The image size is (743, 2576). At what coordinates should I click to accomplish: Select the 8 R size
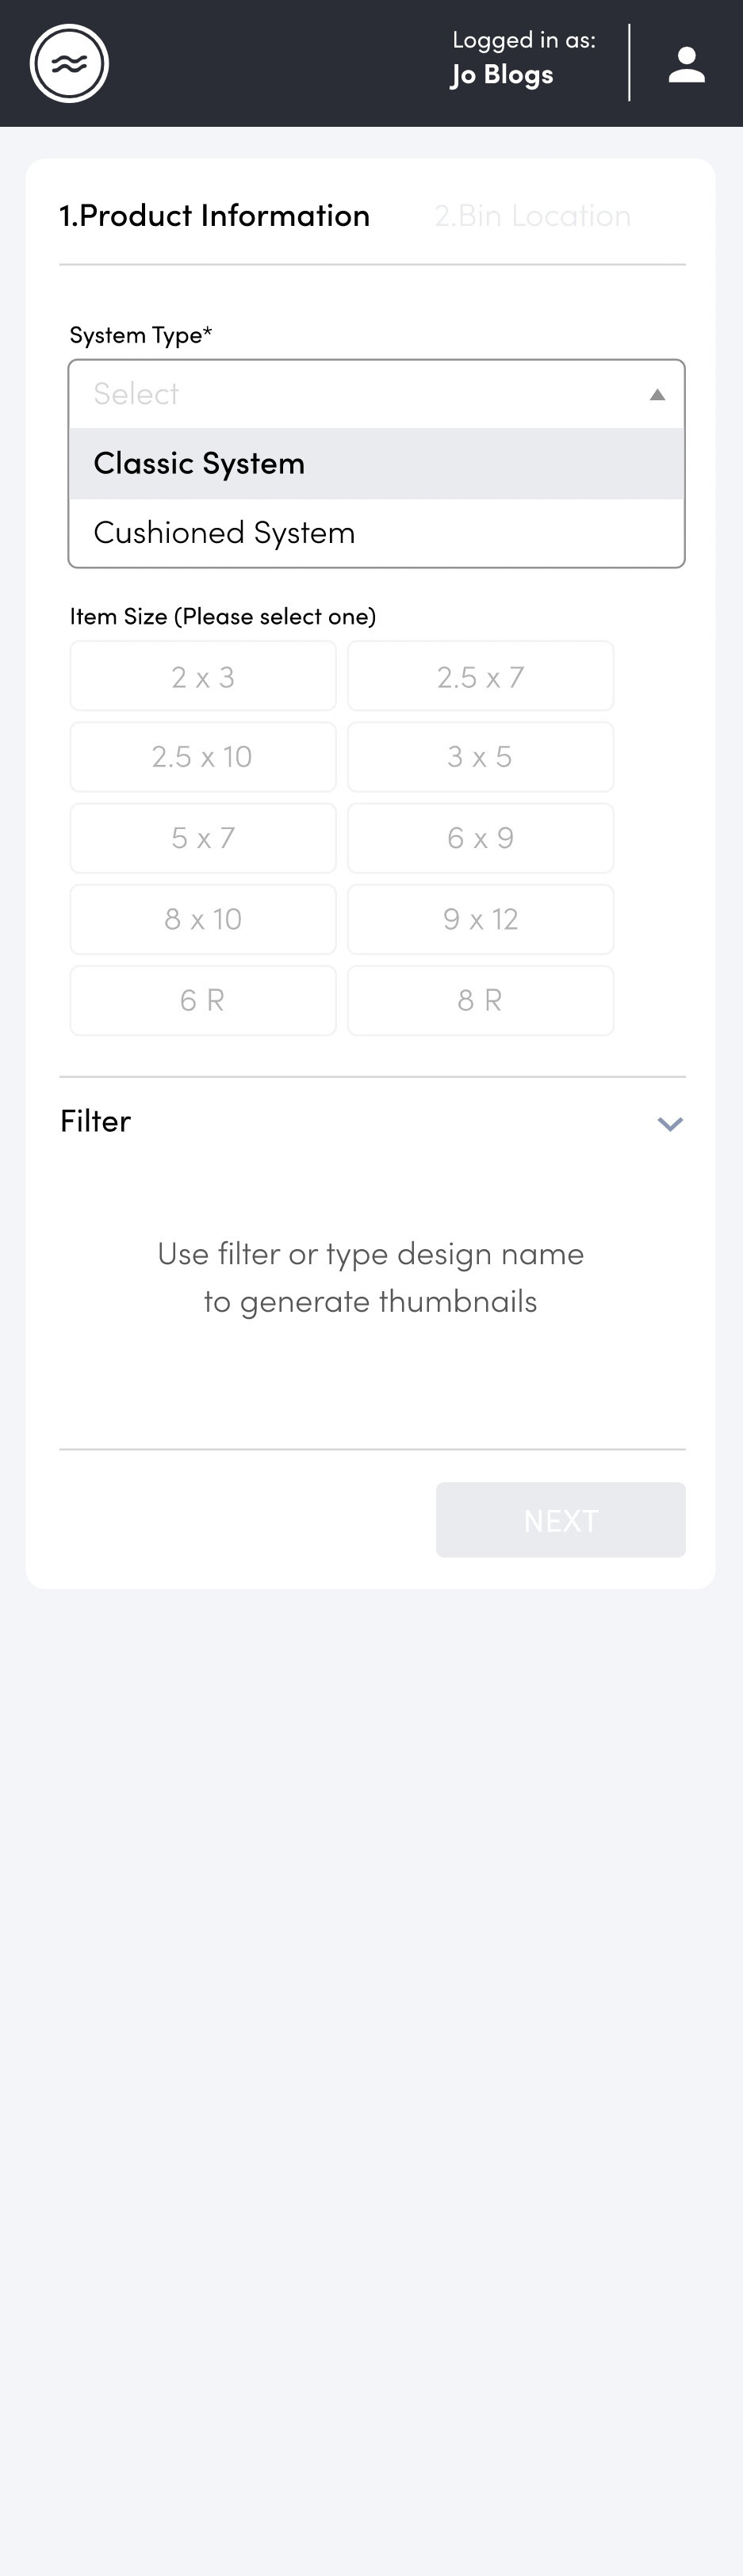click(x=480, y=1000)
